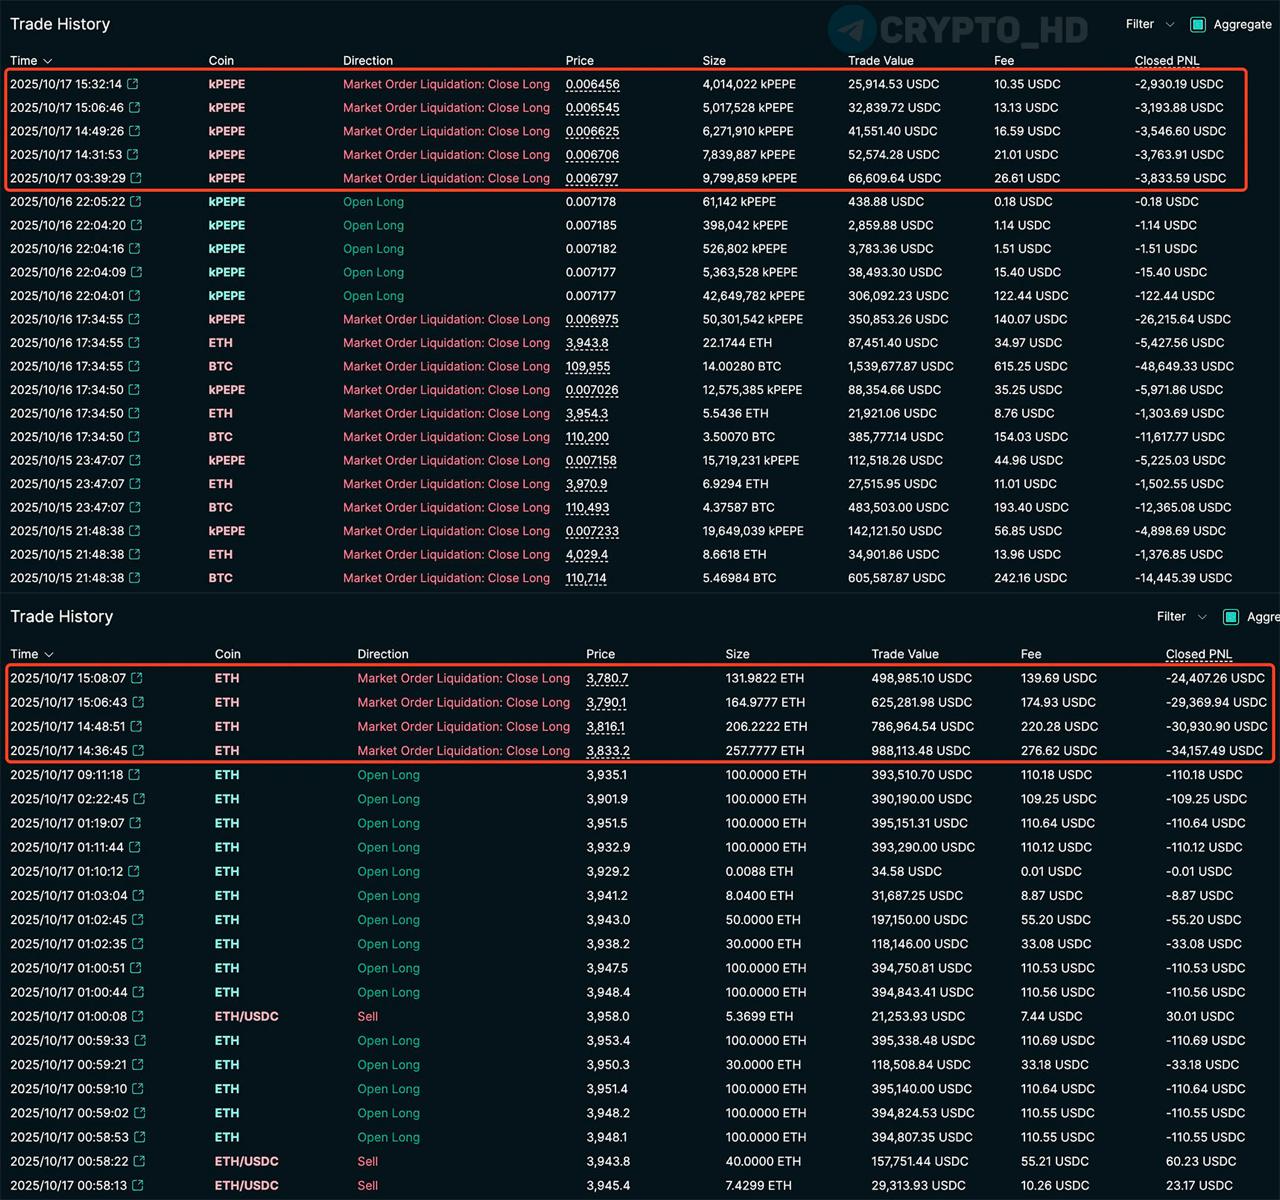Image resolution: width=1280 pixels, height=1200 pixels.
Task: Click external link icon for 2025/10/17 09:11:18
Action: [x=135, y=775]
